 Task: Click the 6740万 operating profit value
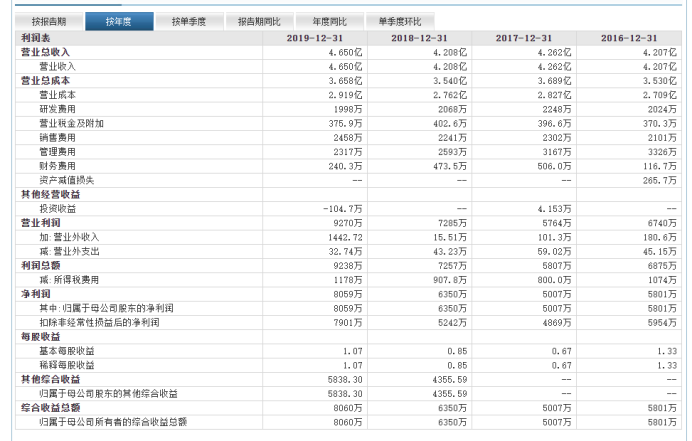point(662,223)
